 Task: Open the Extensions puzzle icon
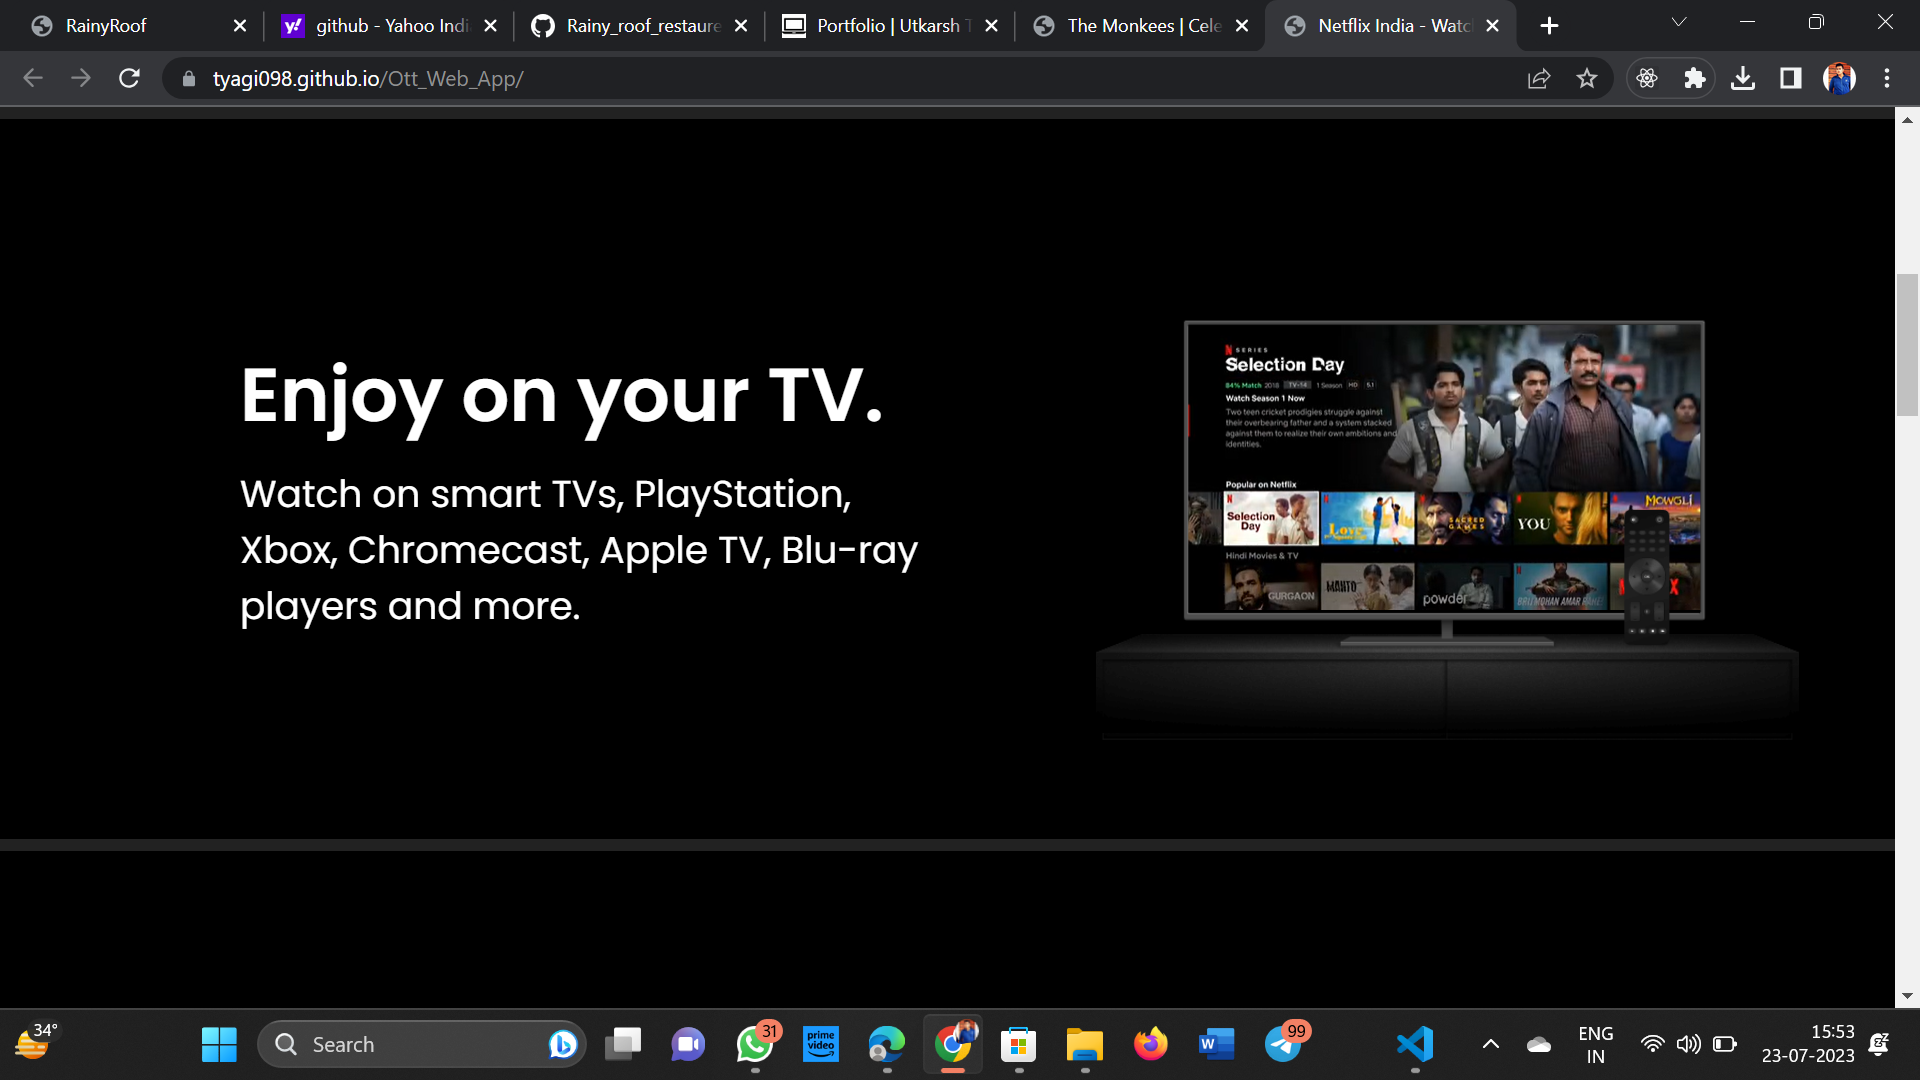click(1694, 78)
